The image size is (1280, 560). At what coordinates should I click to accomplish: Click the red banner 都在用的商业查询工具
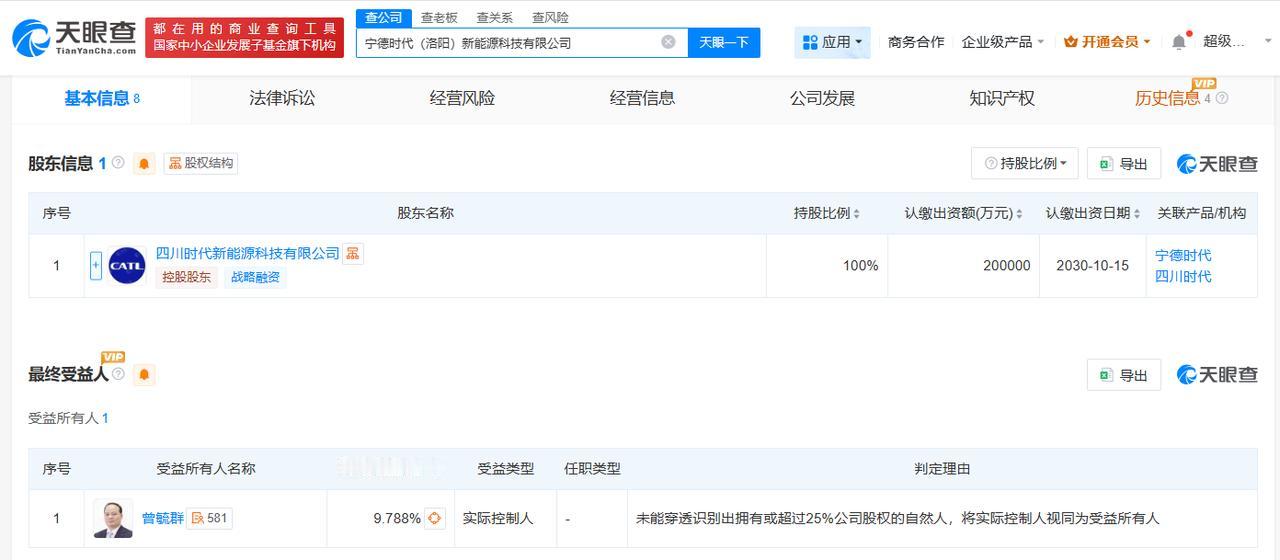pos(244,37)
